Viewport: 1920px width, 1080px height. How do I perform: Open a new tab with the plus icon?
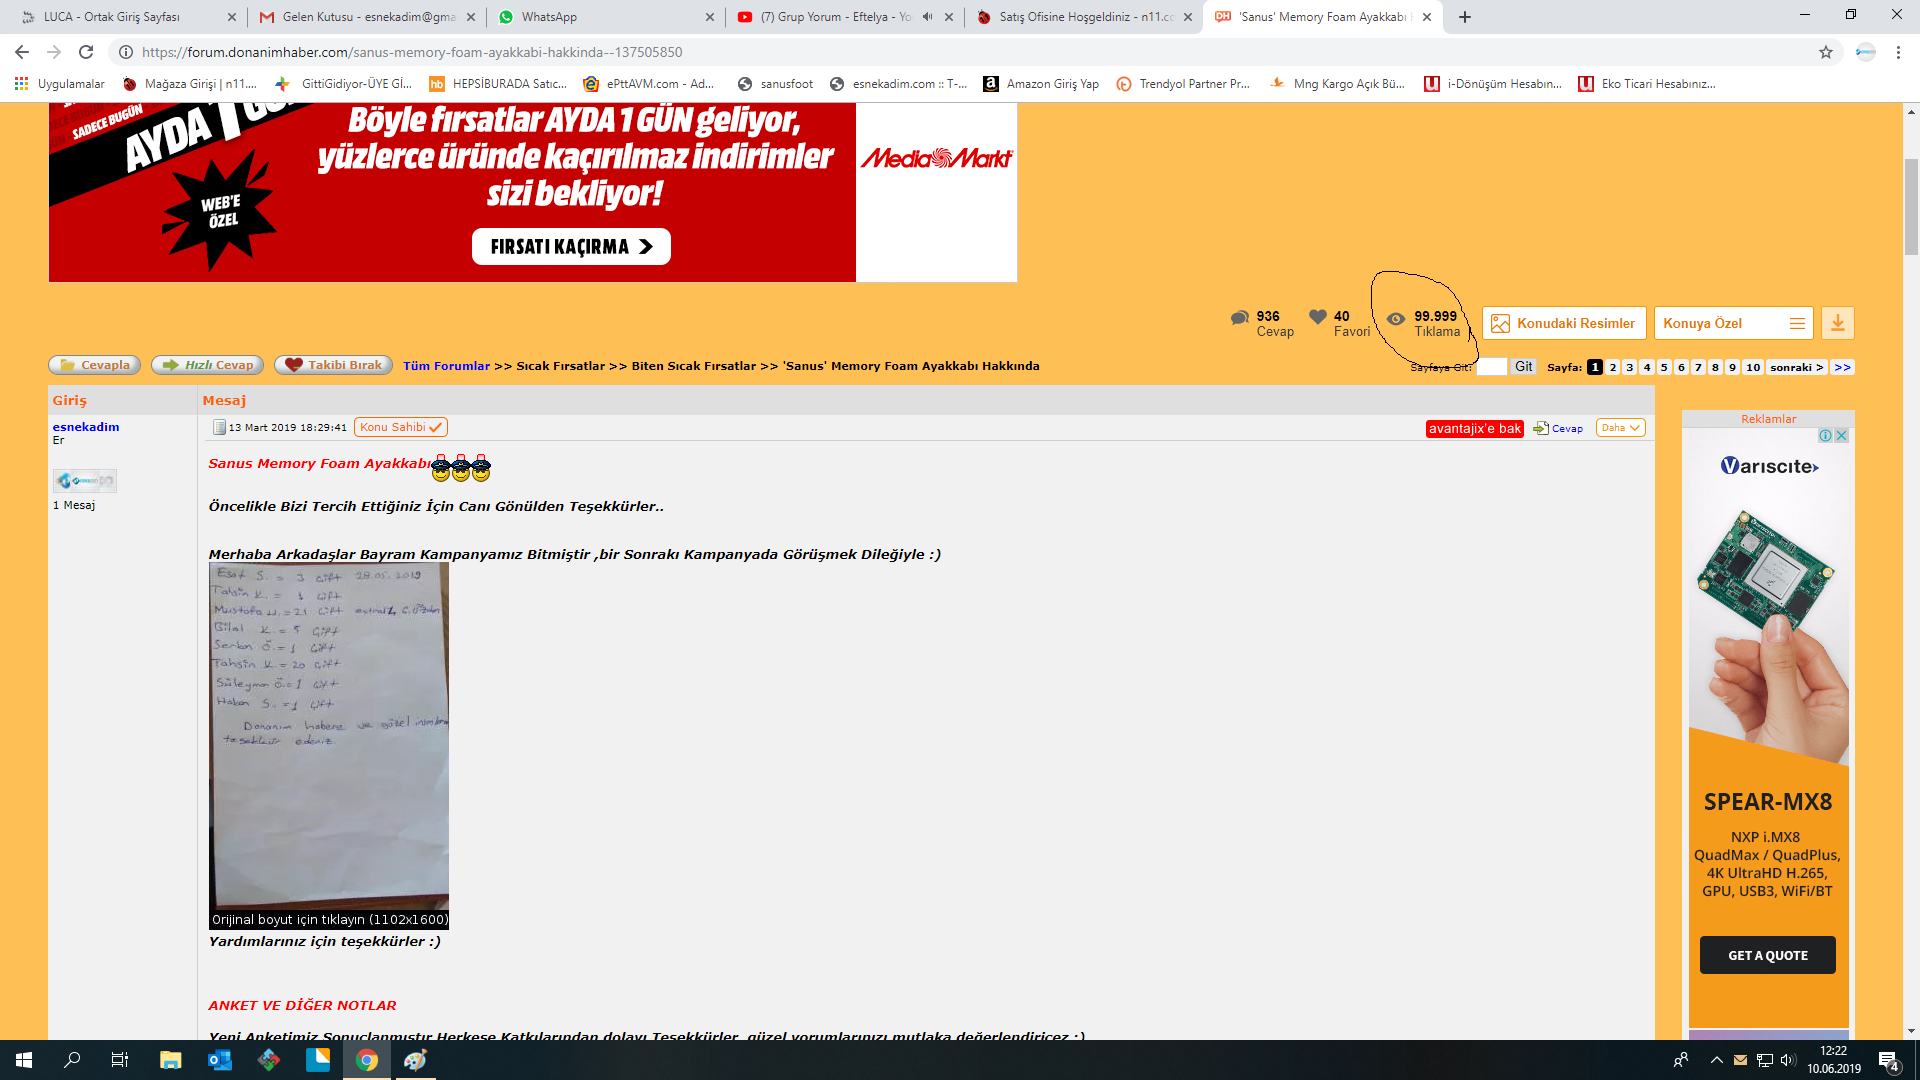[x=1465, y=17]
